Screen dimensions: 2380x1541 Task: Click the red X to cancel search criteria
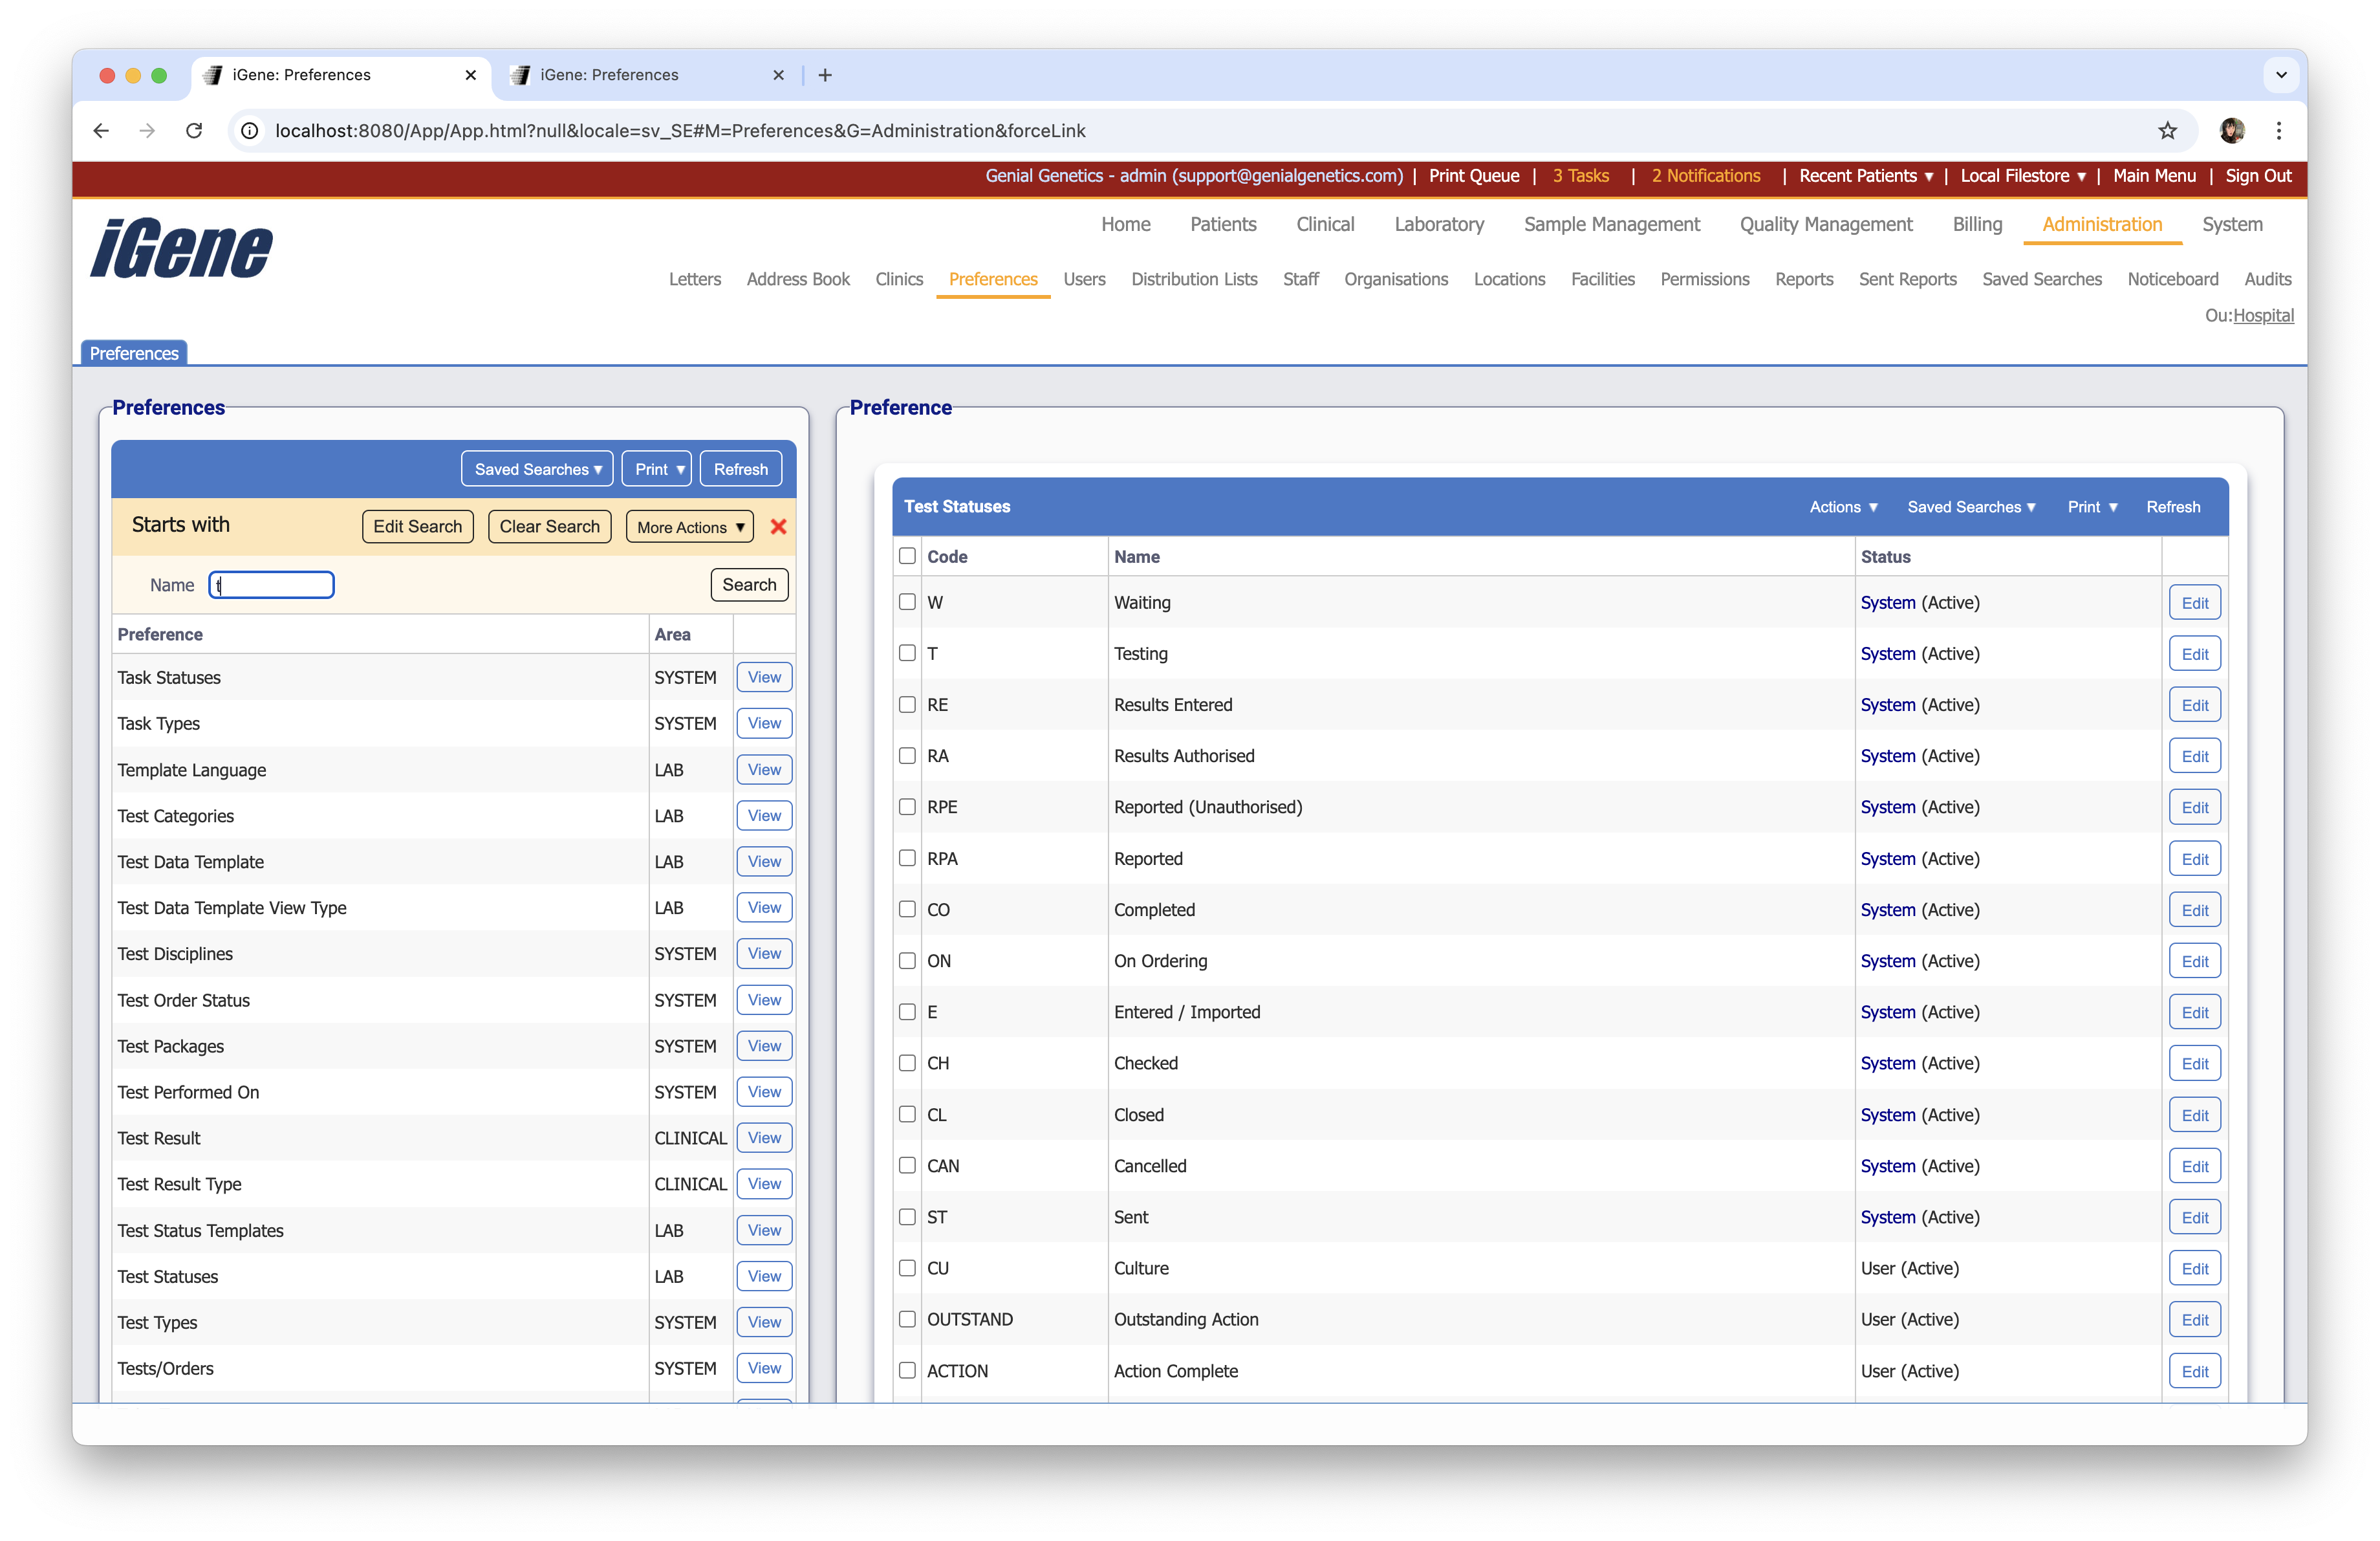tap(779, 526)
